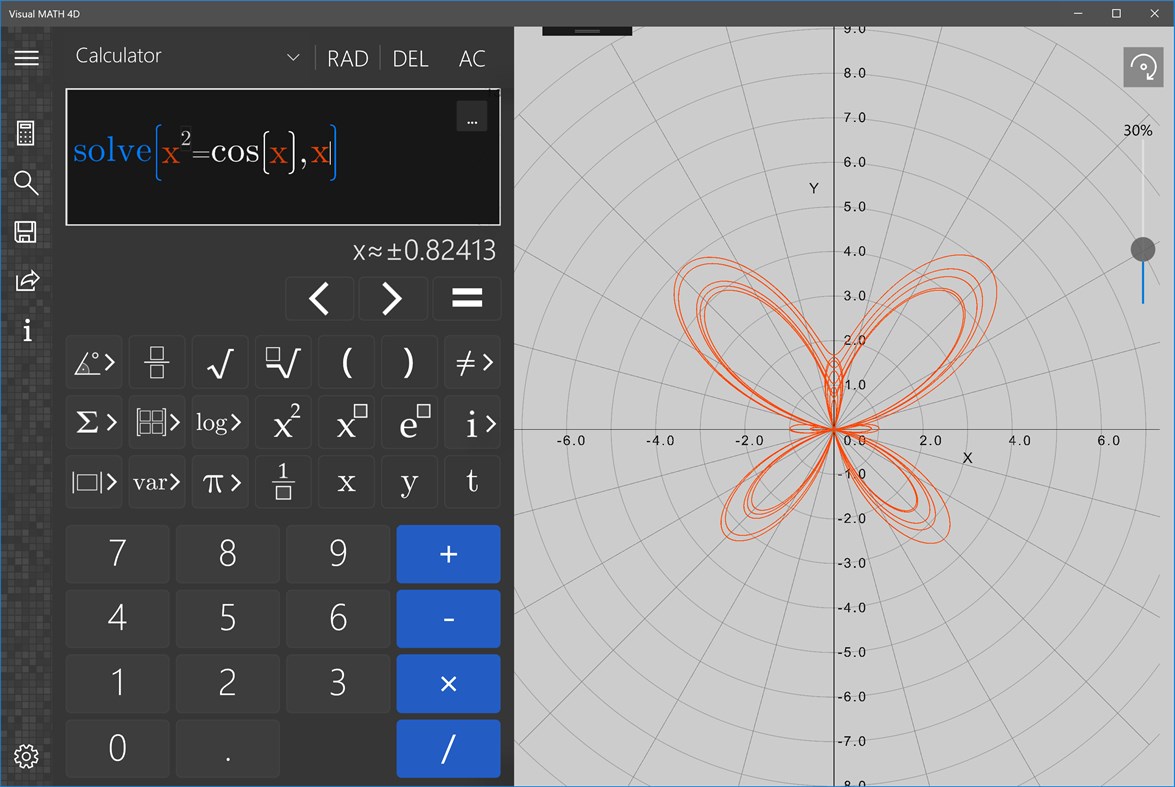Open the search magnifier in sidebar
The height and width of the screenshot is (787, 1175).
25,182
